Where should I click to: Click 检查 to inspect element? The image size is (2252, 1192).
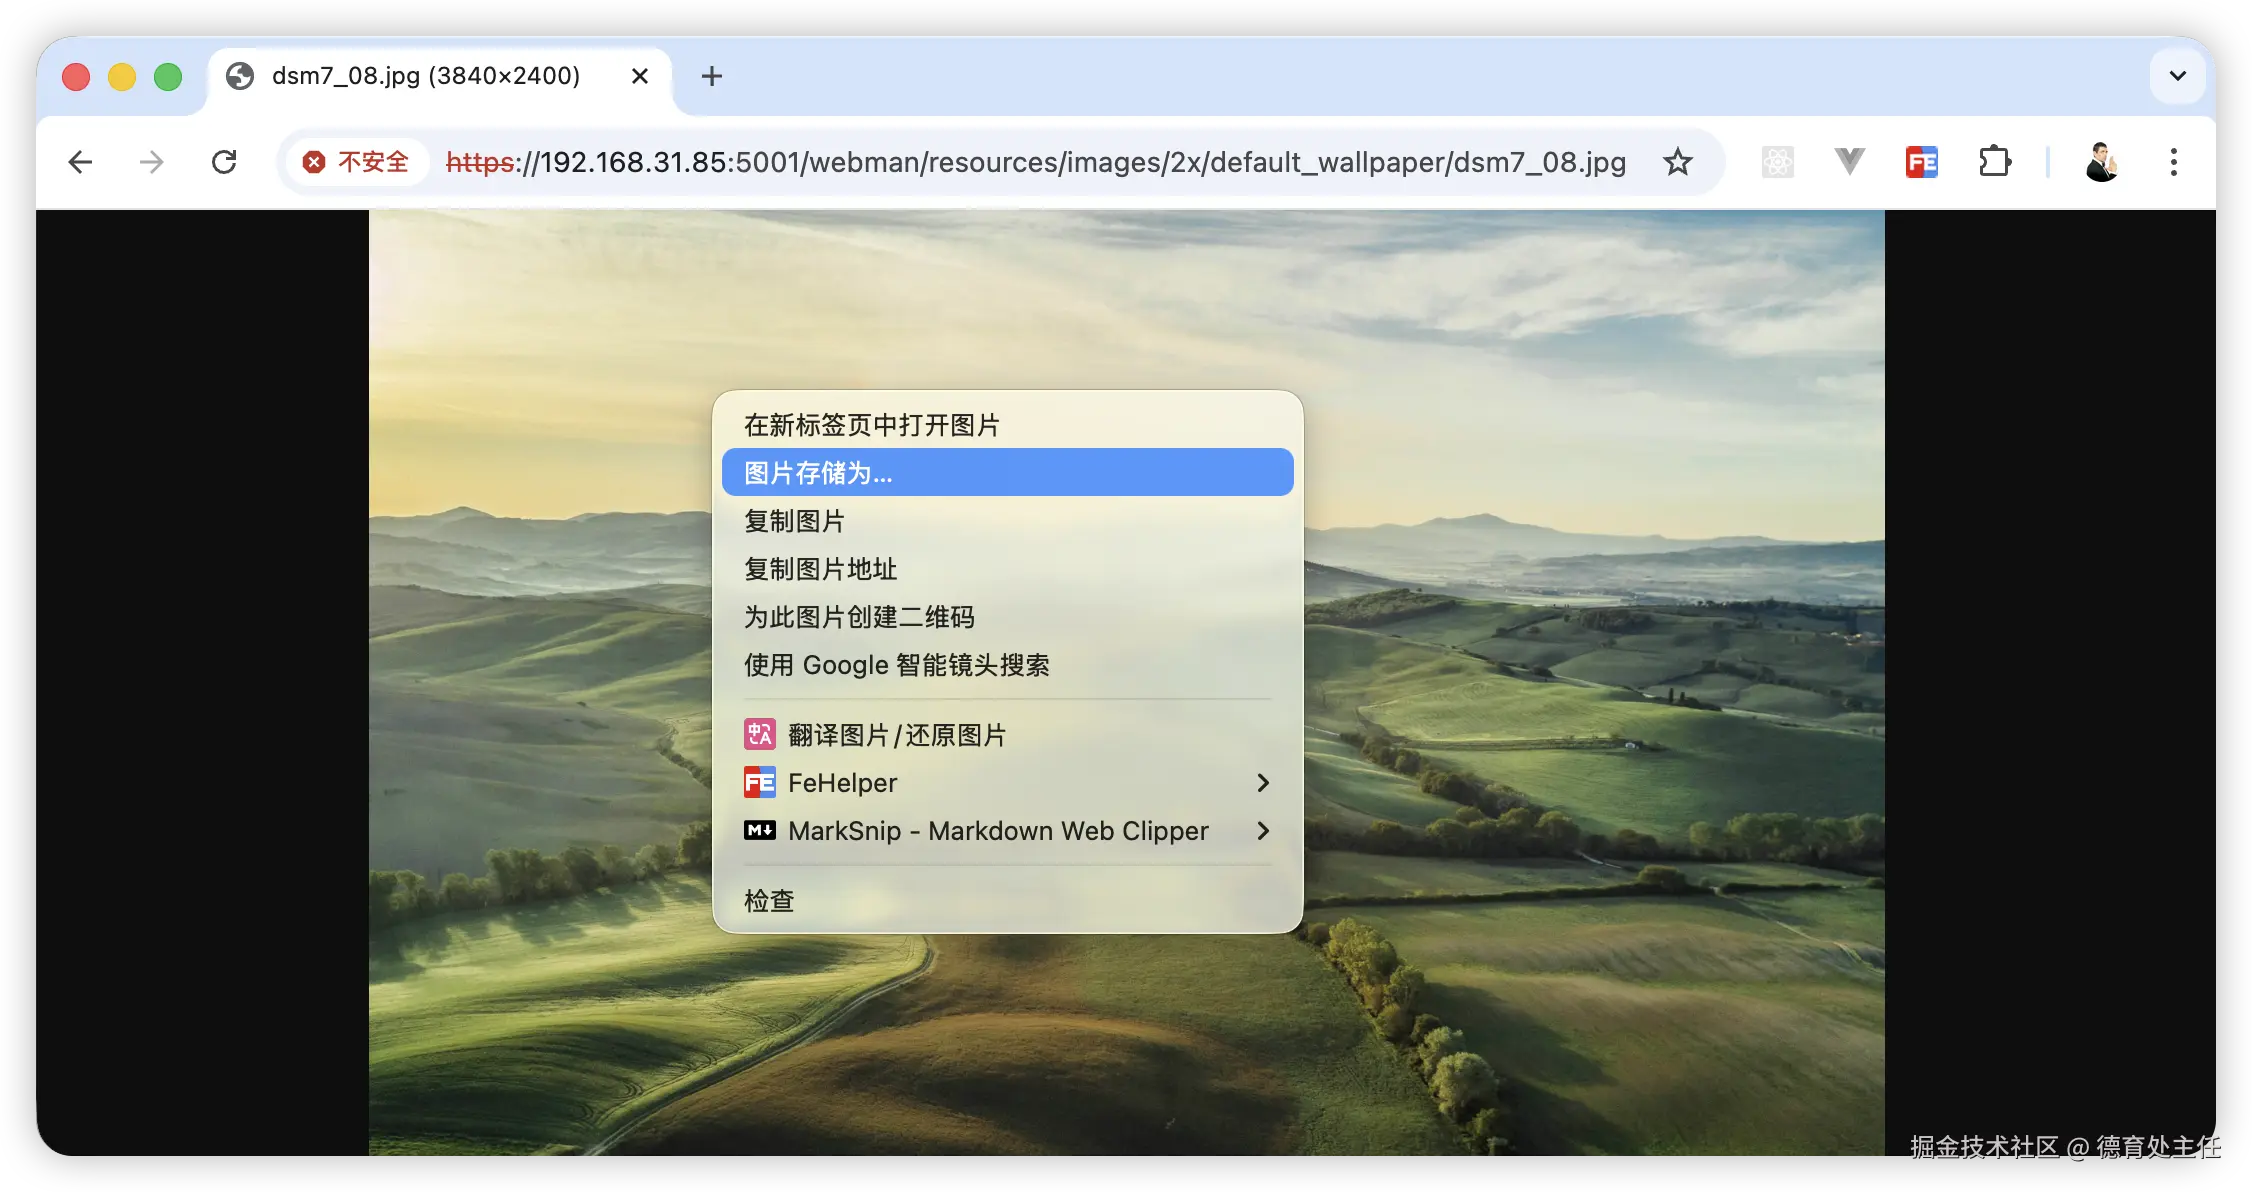769,901
